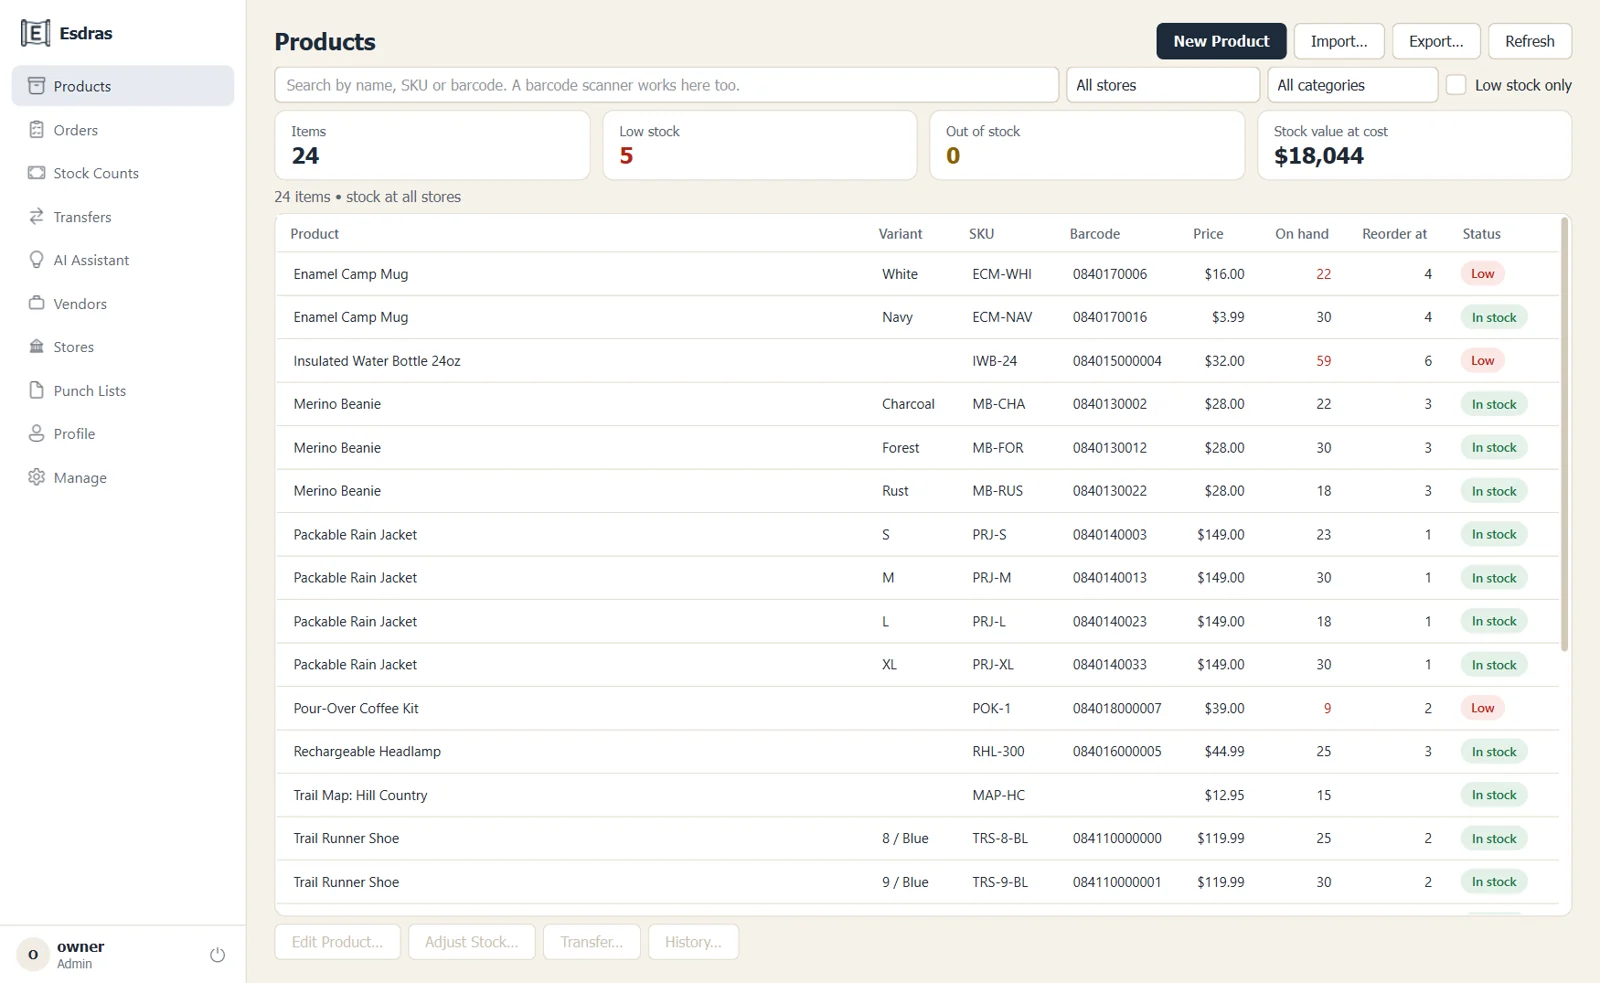The image size is (1600, 983).
Task: Click the Out of stock summary card
Action: pos(1087,145)
